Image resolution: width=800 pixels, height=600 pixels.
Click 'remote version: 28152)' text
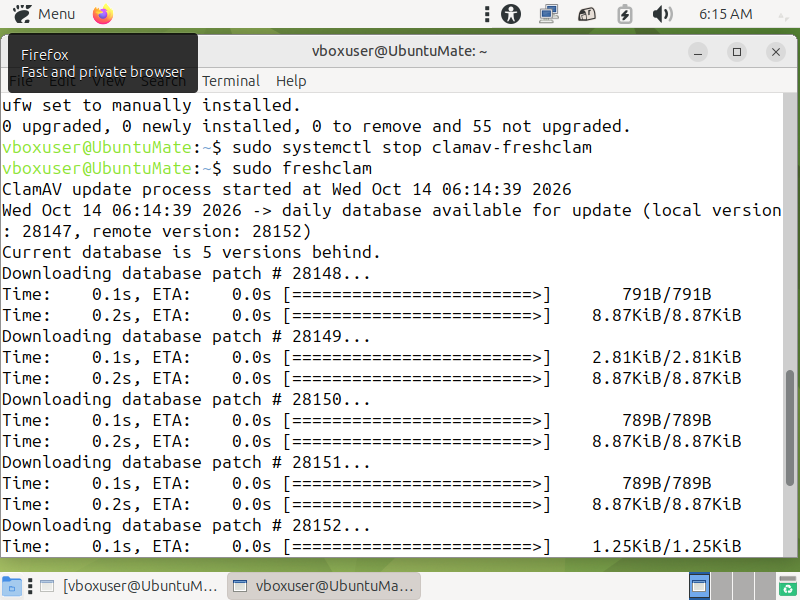(201, 231)
